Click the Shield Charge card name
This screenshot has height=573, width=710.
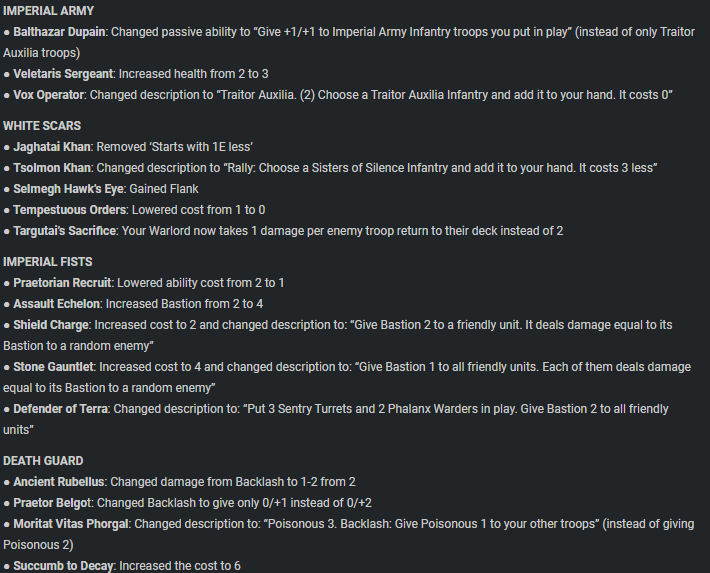pyautogui.click(x=51, y=325)
